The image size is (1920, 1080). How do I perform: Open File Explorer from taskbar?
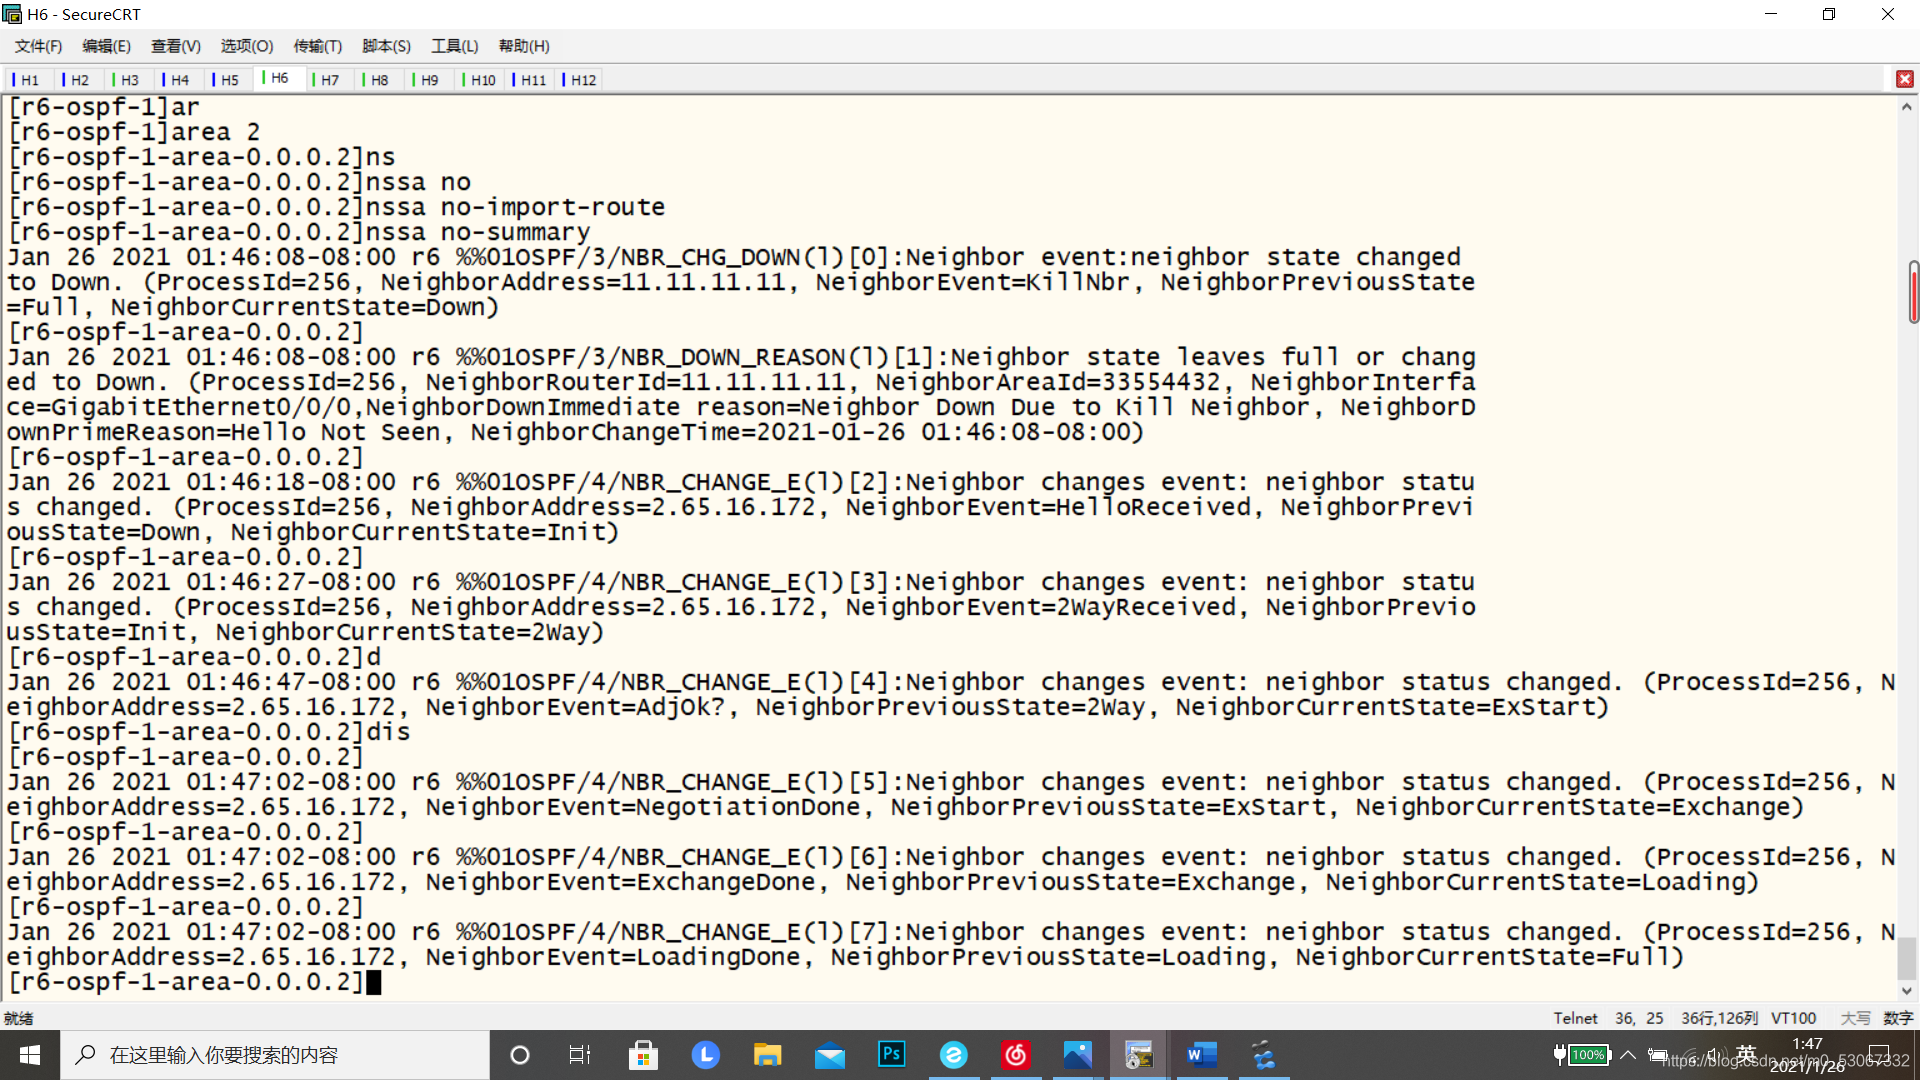(767, 1054)
